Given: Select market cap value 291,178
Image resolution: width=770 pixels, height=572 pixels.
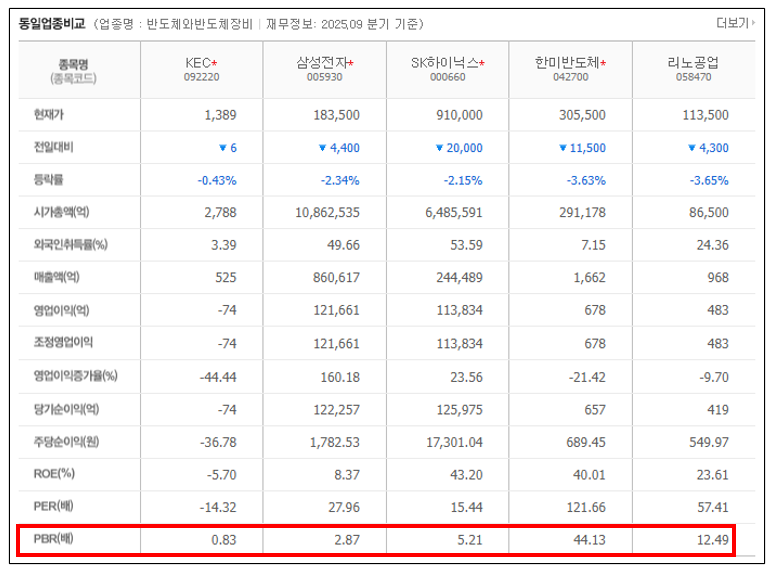Looking at the screenshot, I should 582,213.
